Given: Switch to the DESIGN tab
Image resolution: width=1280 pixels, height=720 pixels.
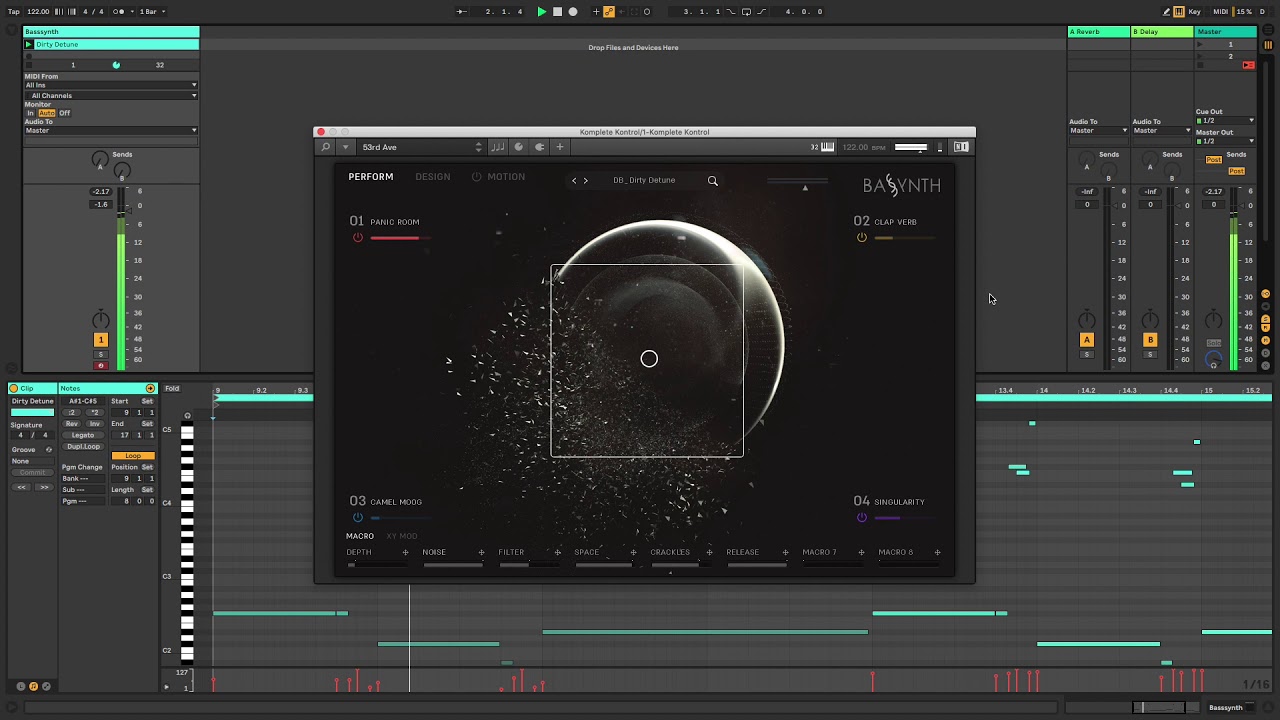Looking at the screenshot, I should [x=433, y=177].
